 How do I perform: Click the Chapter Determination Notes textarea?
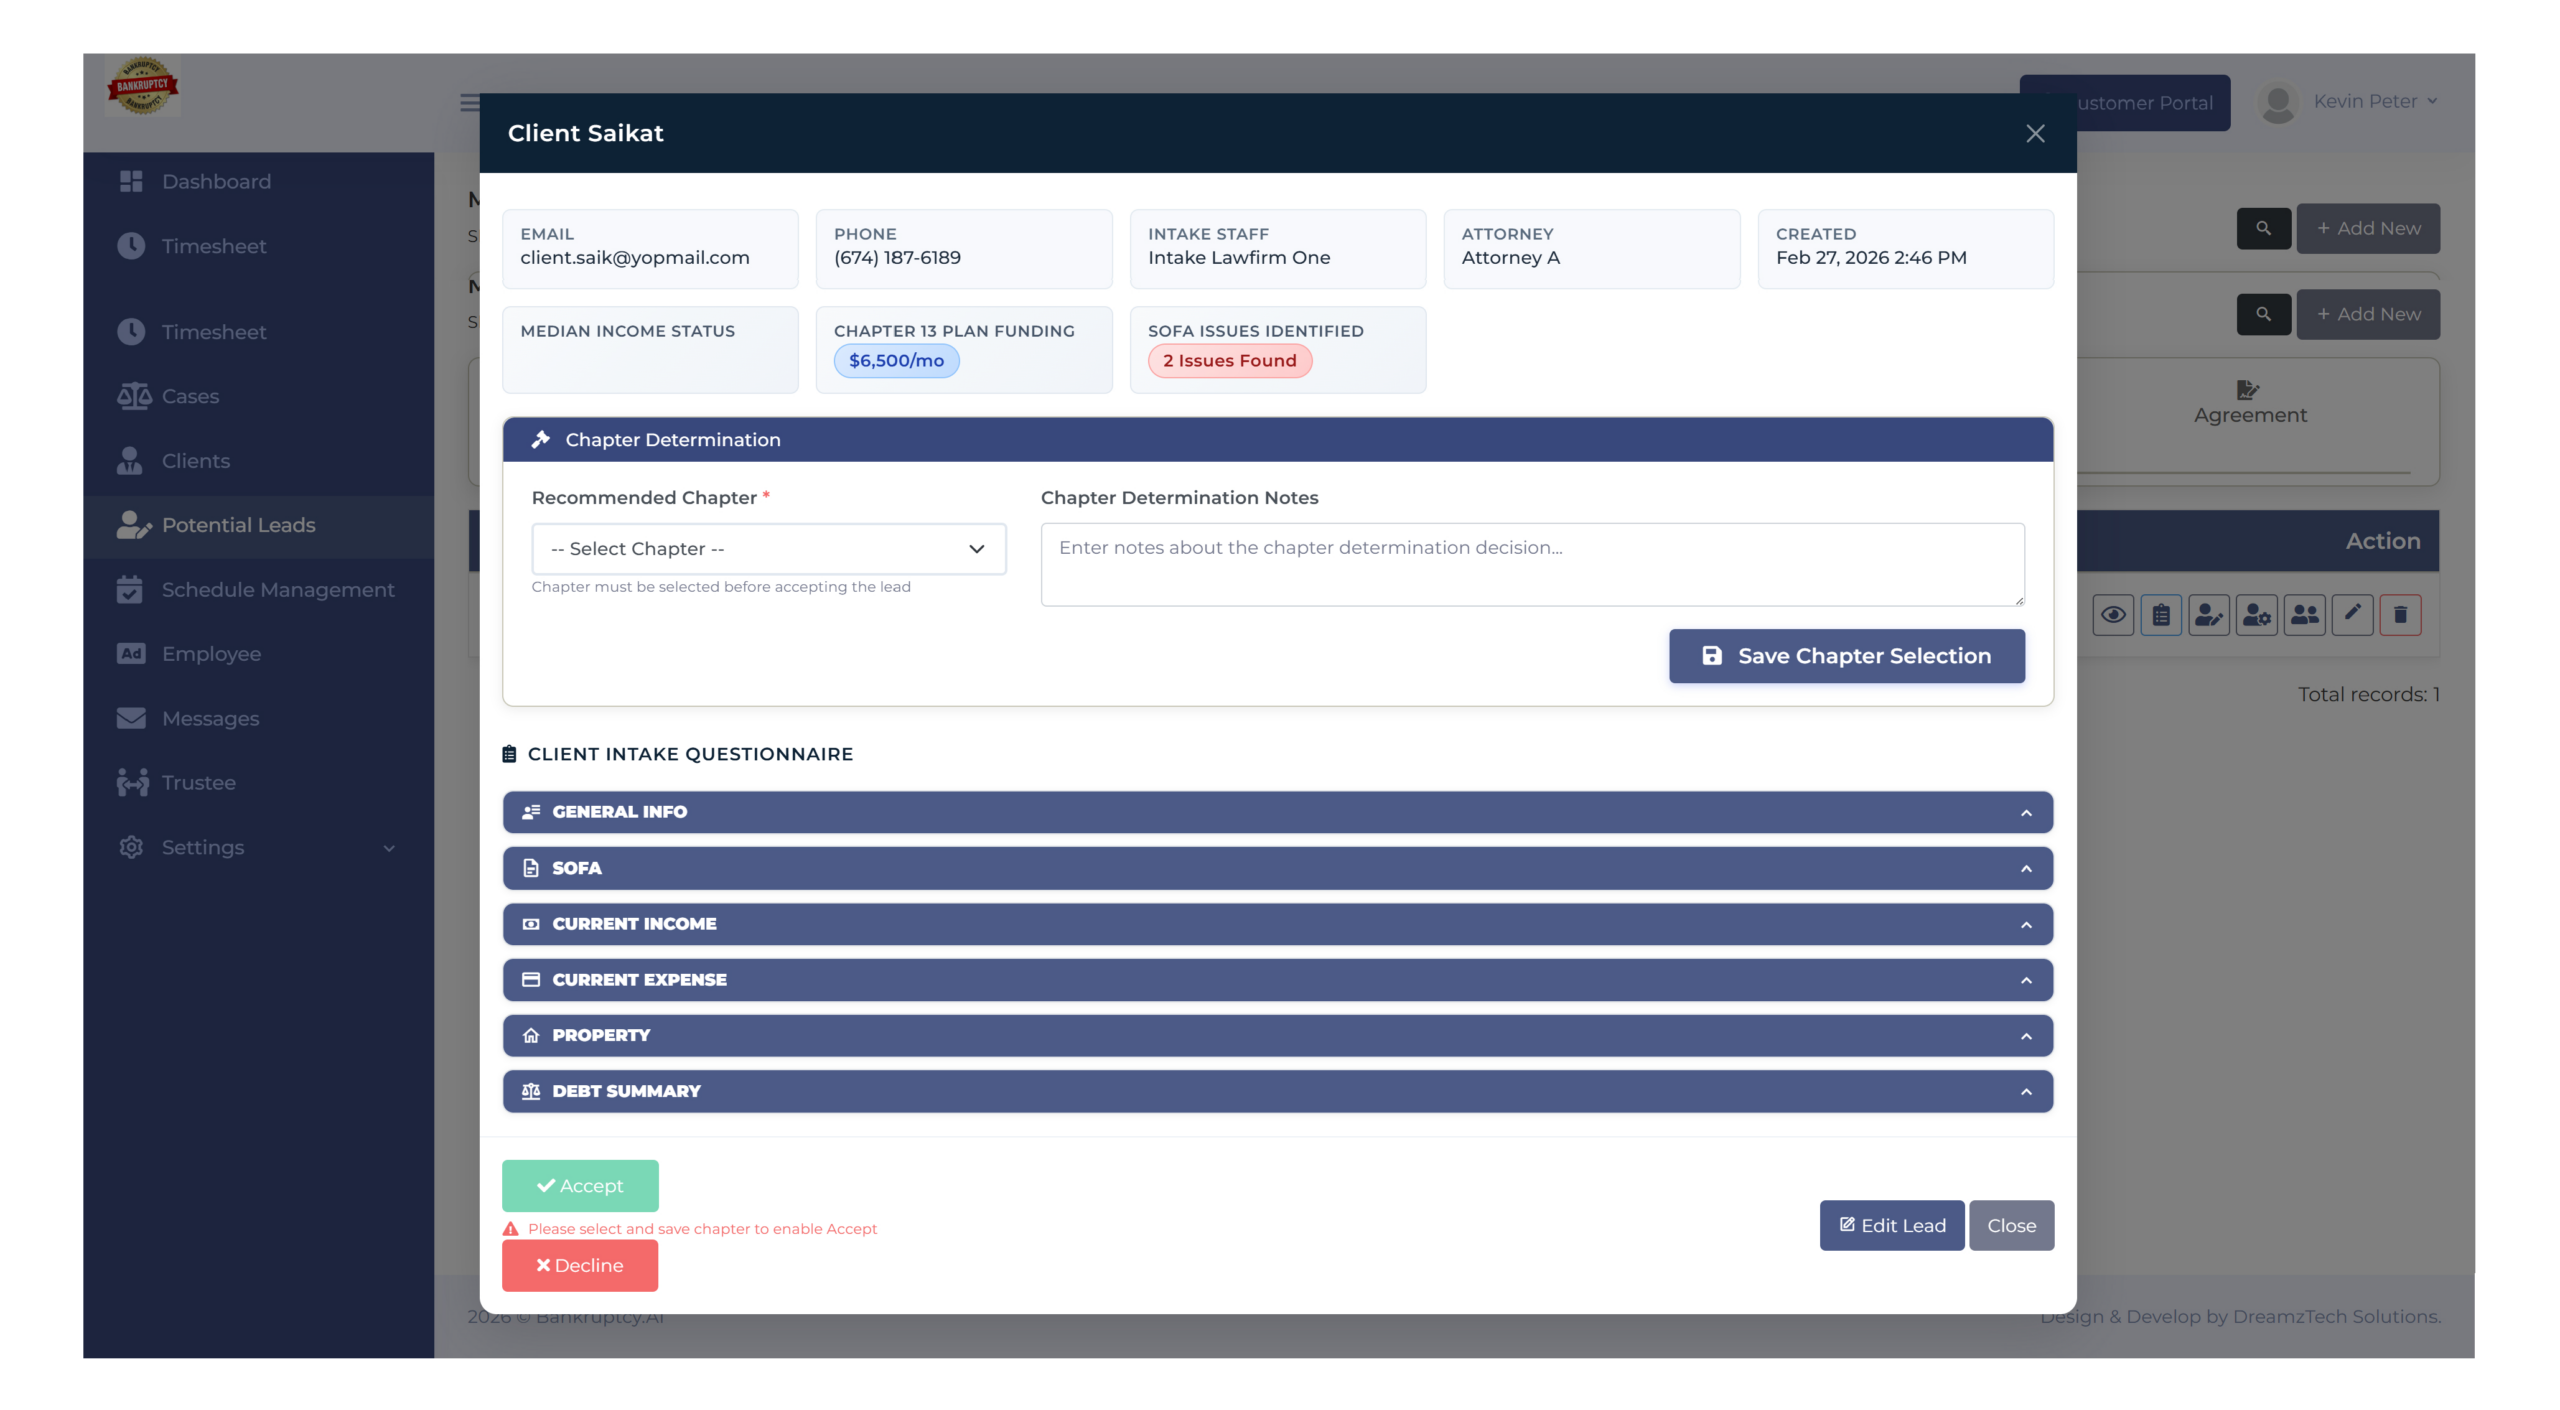[1532, 565]
